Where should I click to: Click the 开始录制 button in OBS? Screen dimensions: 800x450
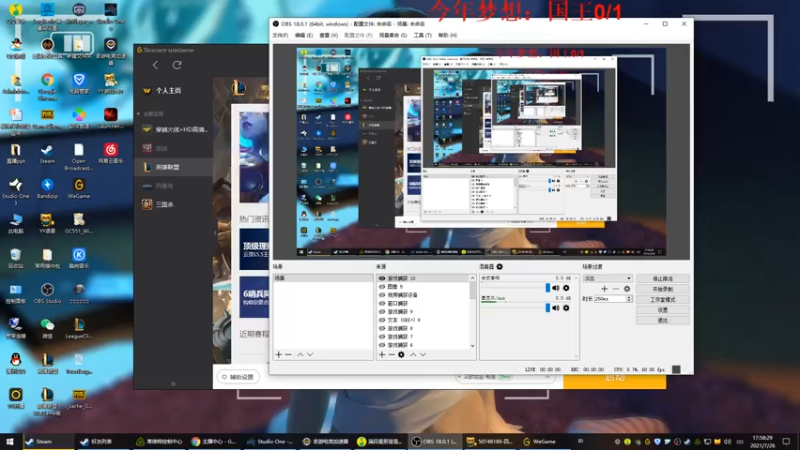(663, 289)
